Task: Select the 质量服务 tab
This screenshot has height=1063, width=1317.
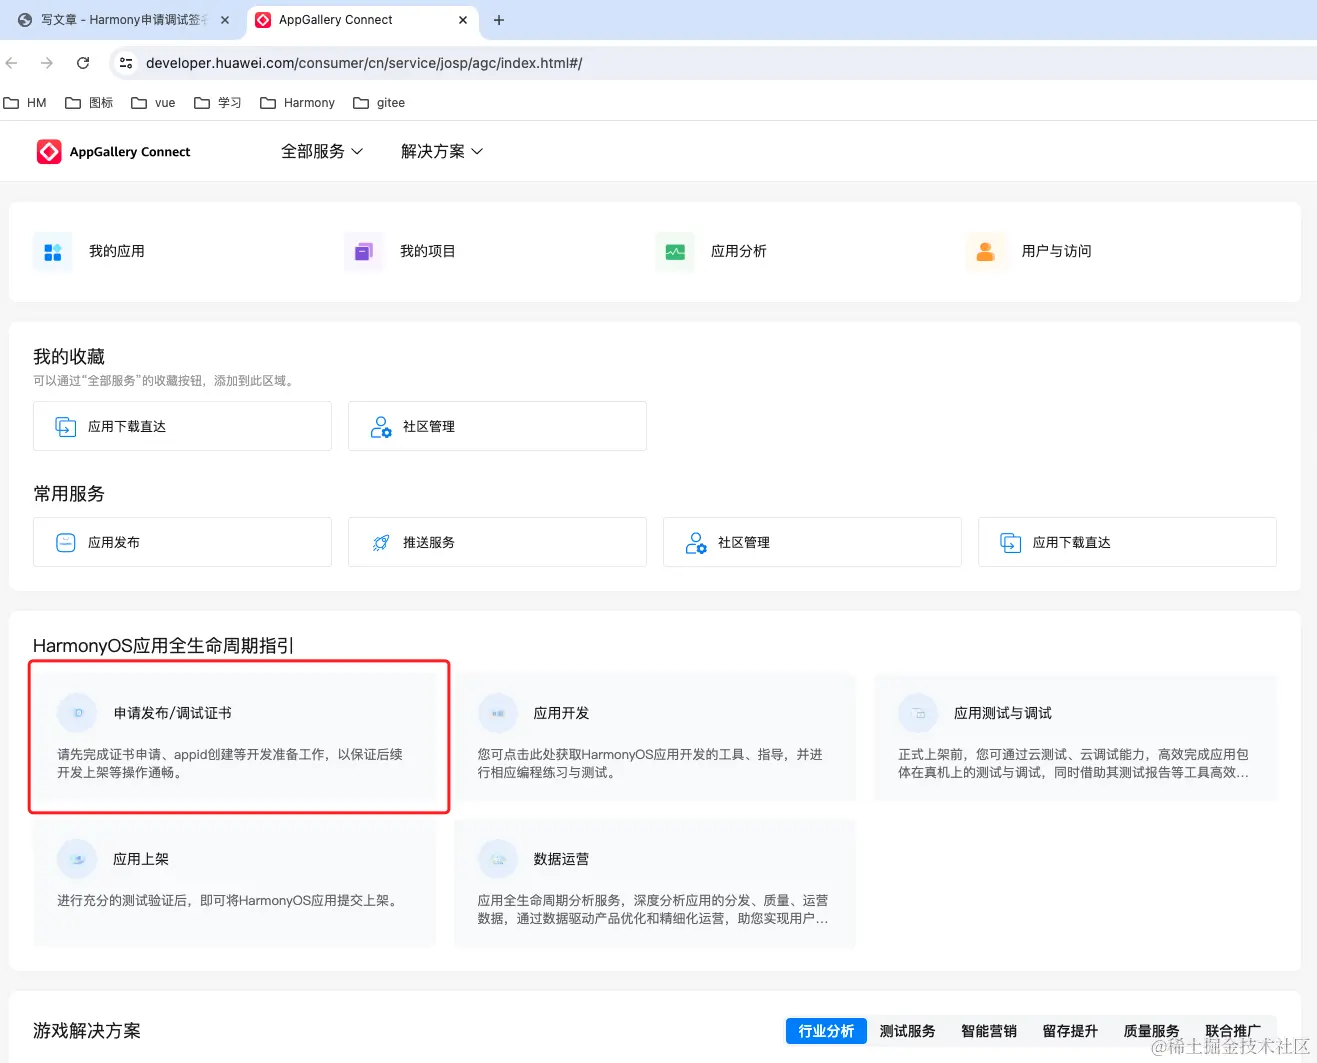Action: click(x=1151, y=1031)
